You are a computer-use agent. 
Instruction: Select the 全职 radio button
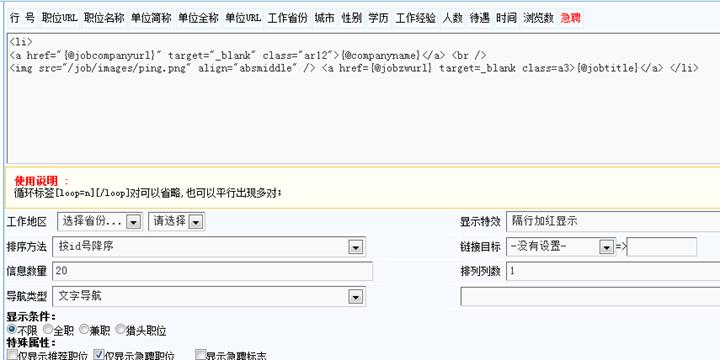pos(48,329)
